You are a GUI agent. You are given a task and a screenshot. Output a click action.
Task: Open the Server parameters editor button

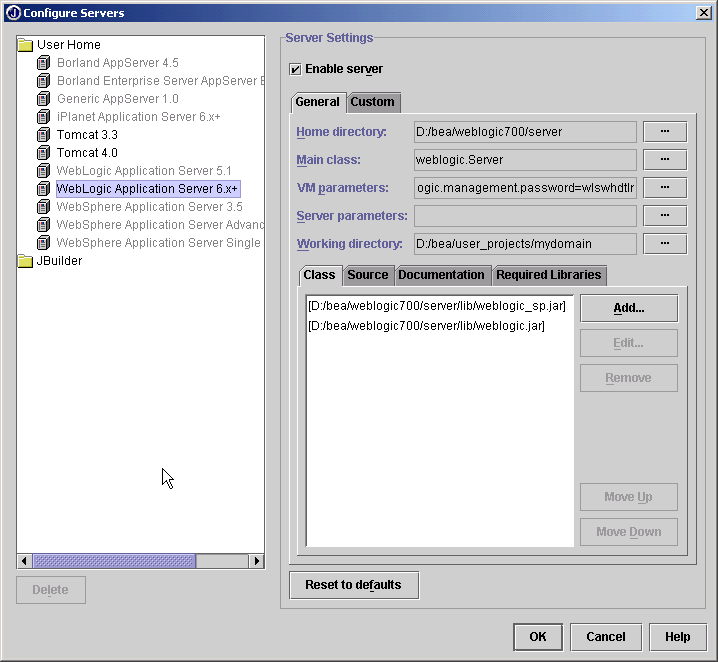pyautogui.click(x=665, y=216)
